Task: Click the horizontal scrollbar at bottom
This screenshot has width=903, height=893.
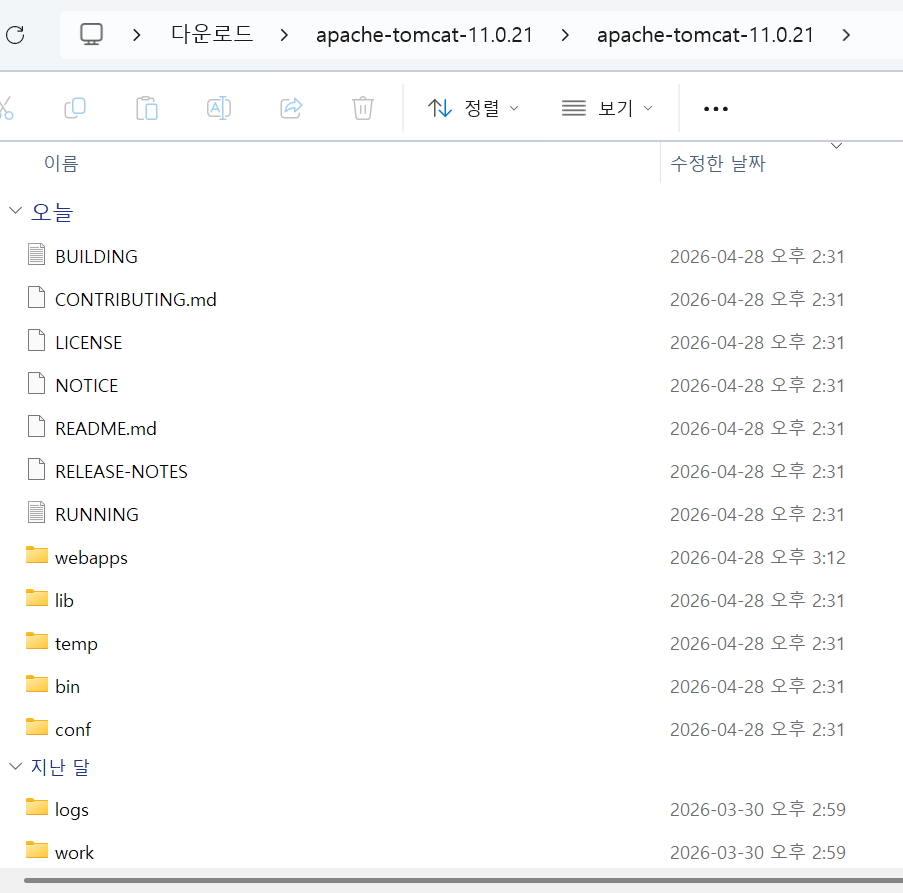Action: point(463,880)
